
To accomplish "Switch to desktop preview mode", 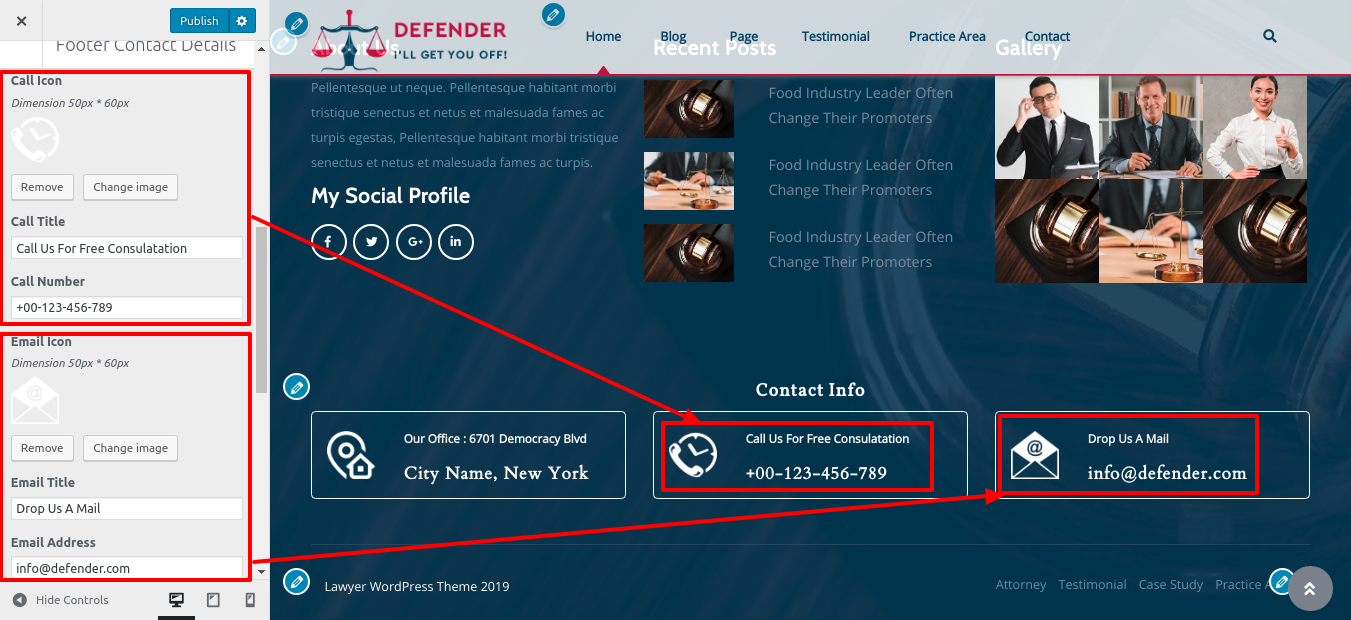I will [177, 600].
